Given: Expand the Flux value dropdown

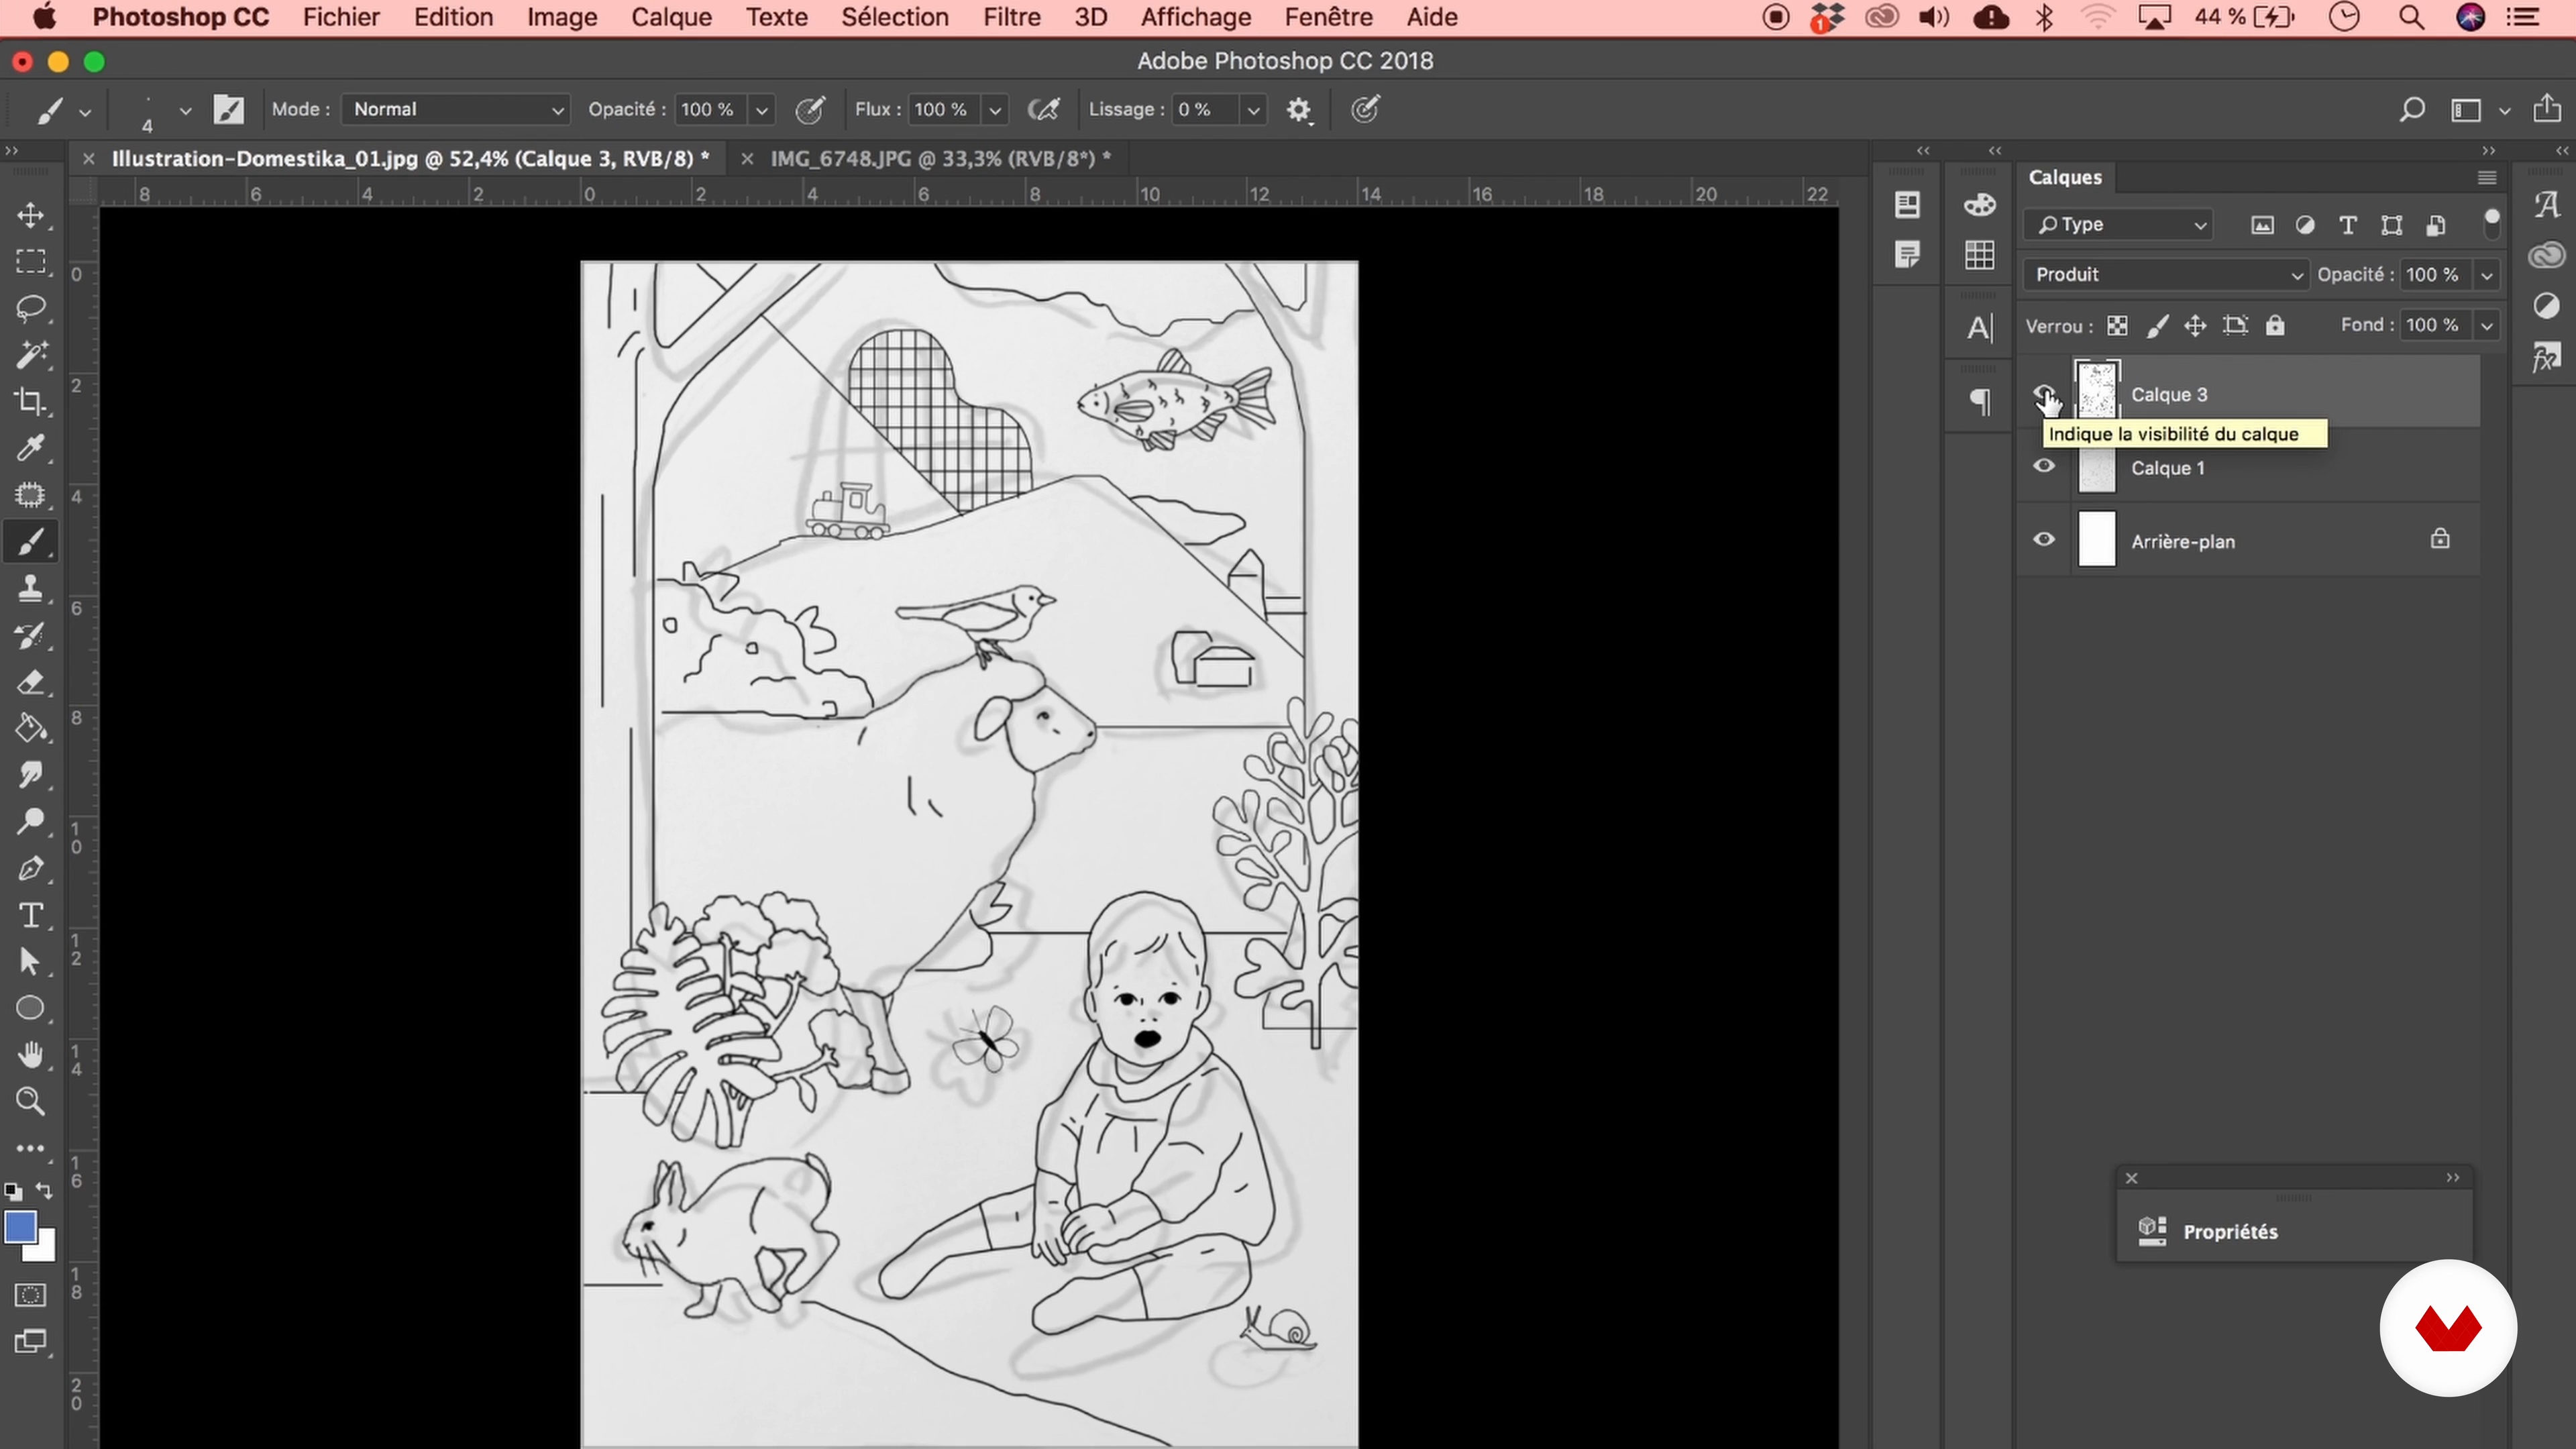Looking at the screenshot, I should click(994, 110).
